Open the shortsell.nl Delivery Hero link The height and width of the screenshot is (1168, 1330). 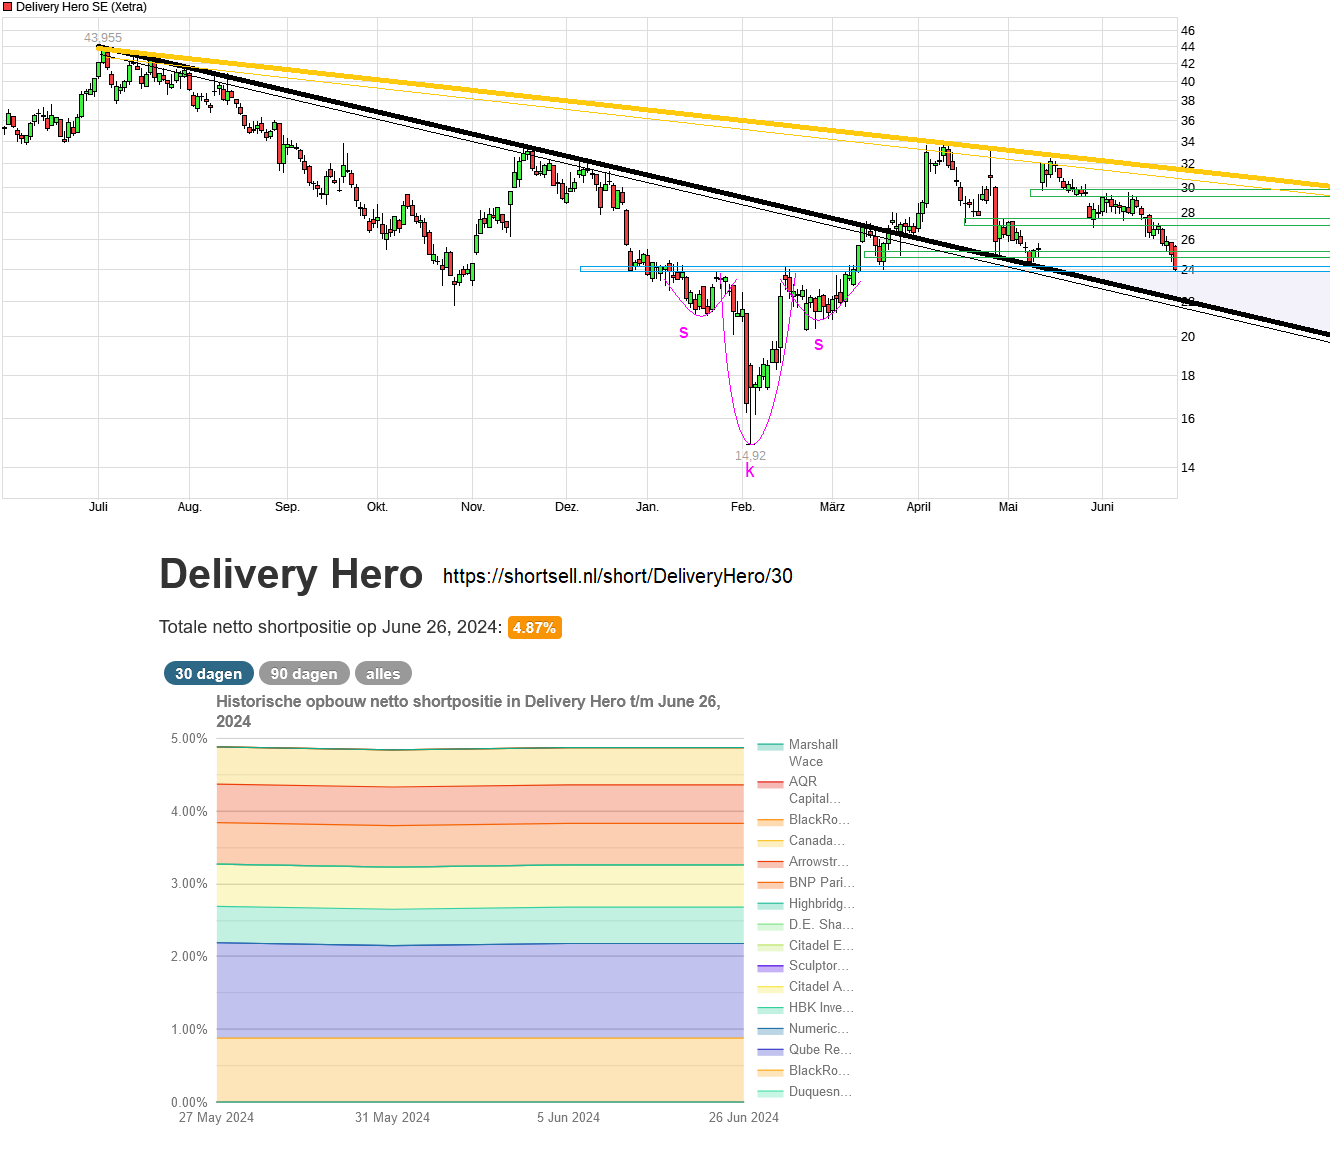coord(617,576)
